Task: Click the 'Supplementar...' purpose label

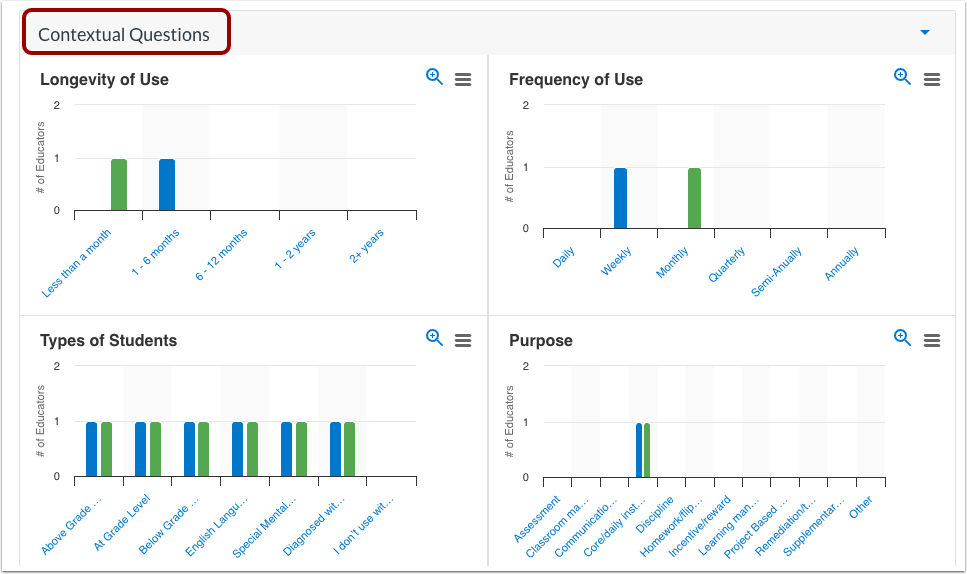Action: tap(813, 528)
